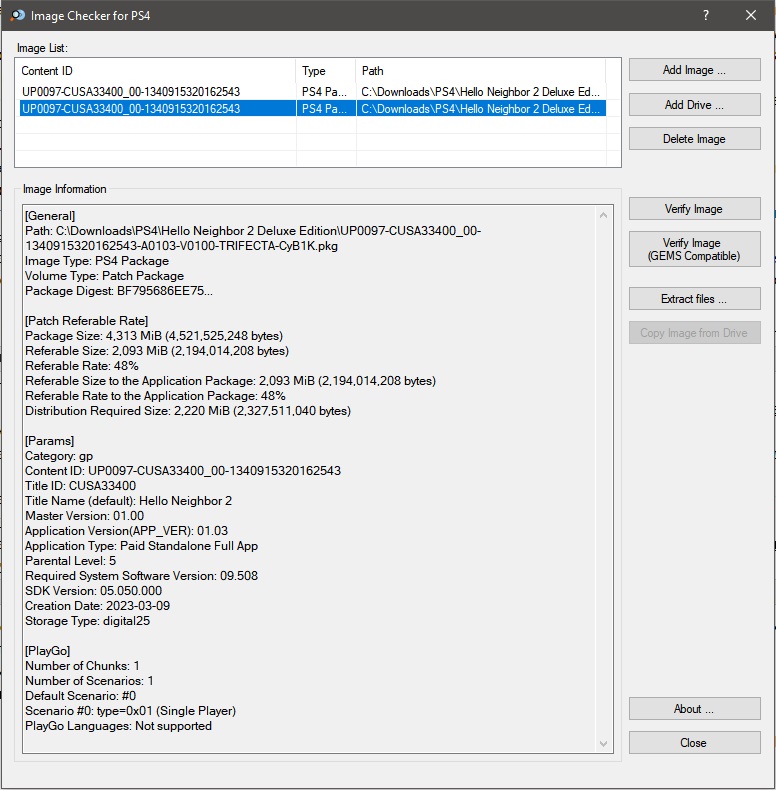
Task: Click the 'Title ID: CUSA33400' line
Action: 81,486
